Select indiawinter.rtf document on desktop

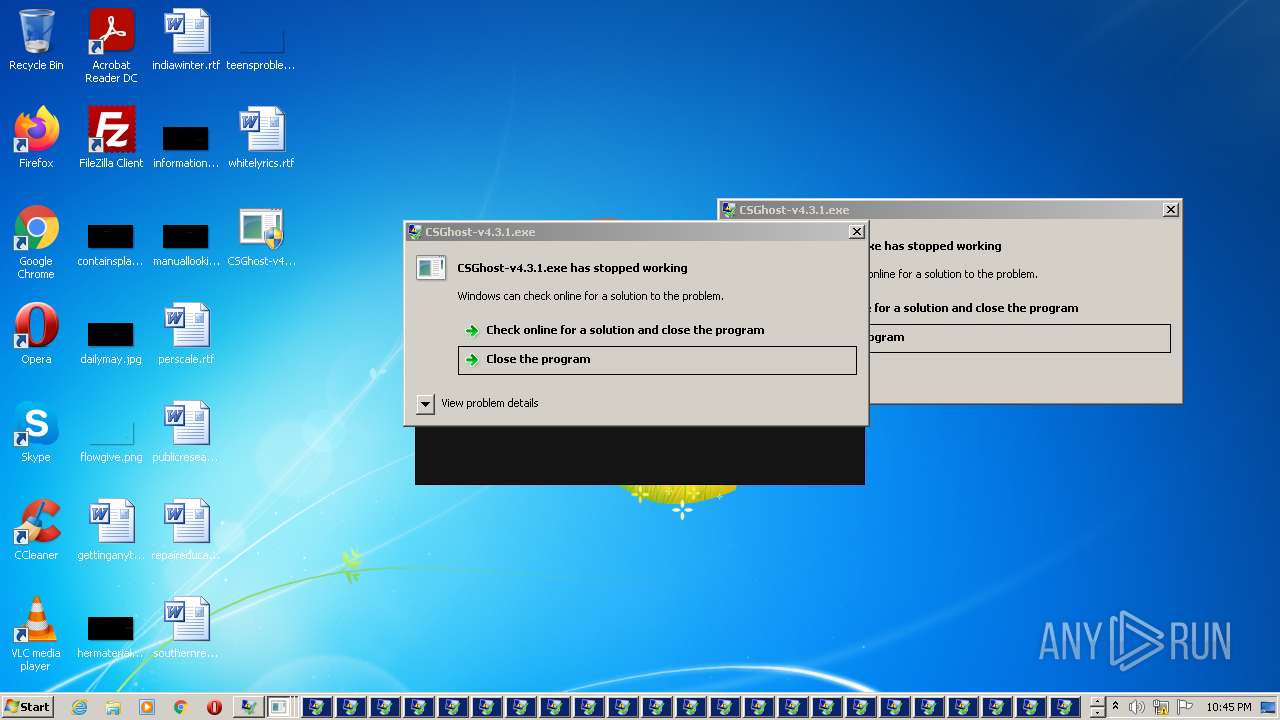pyautogui.click(x=186, y=40)
